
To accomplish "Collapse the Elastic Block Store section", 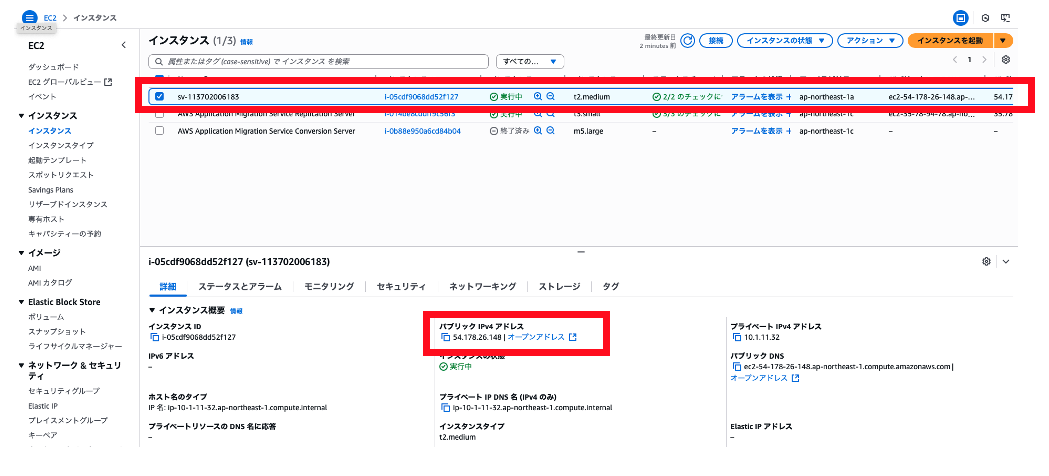I will point(22,302).
